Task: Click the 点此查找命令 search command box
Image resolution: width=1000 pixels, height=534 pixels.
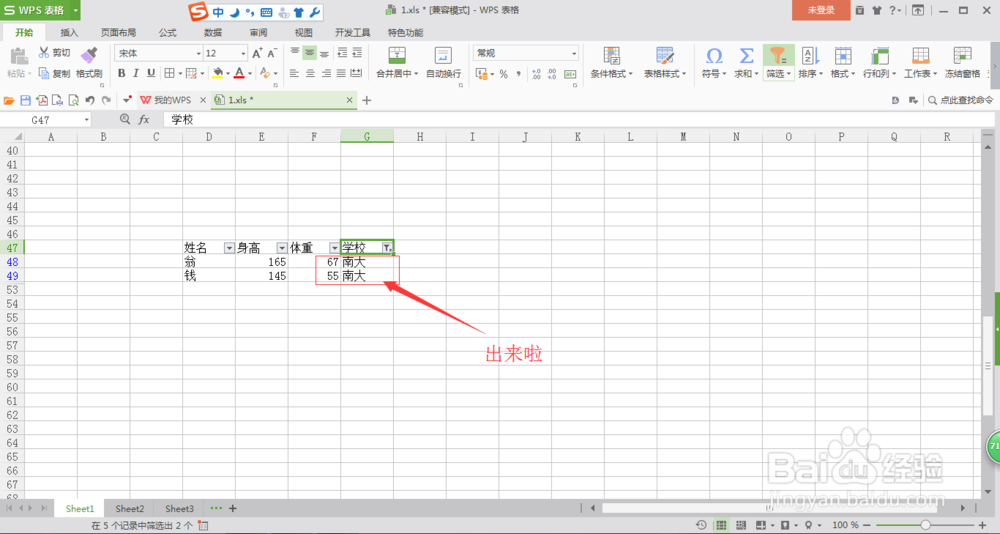Action: coord(961,100)
